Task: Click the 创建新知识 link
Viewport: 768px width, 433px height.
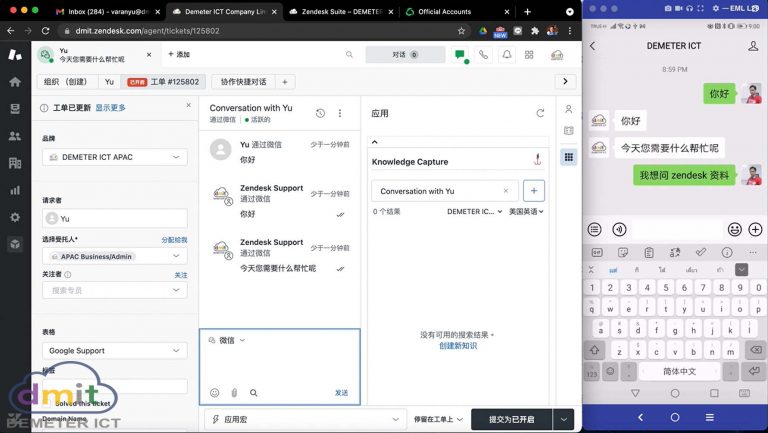Action: point(458,346)
